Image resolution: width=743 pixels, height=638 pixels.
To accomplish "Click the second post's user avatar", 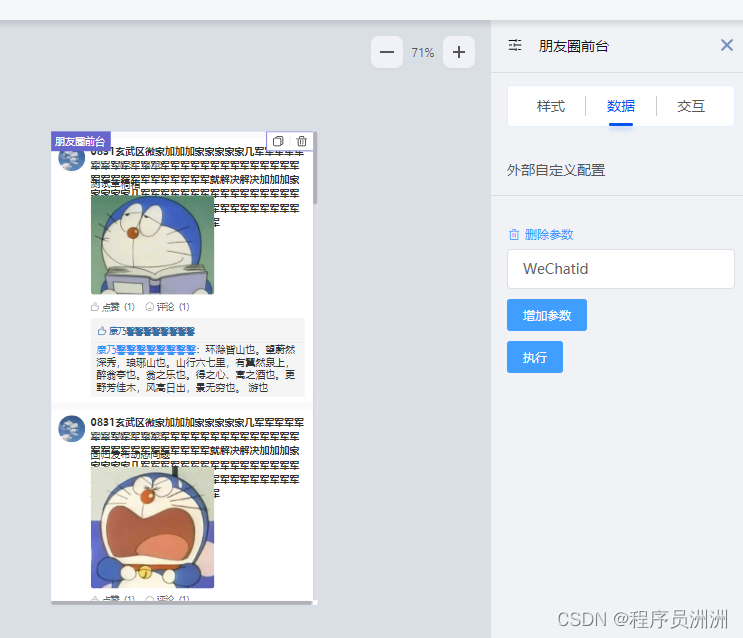I will coord(72,429).
